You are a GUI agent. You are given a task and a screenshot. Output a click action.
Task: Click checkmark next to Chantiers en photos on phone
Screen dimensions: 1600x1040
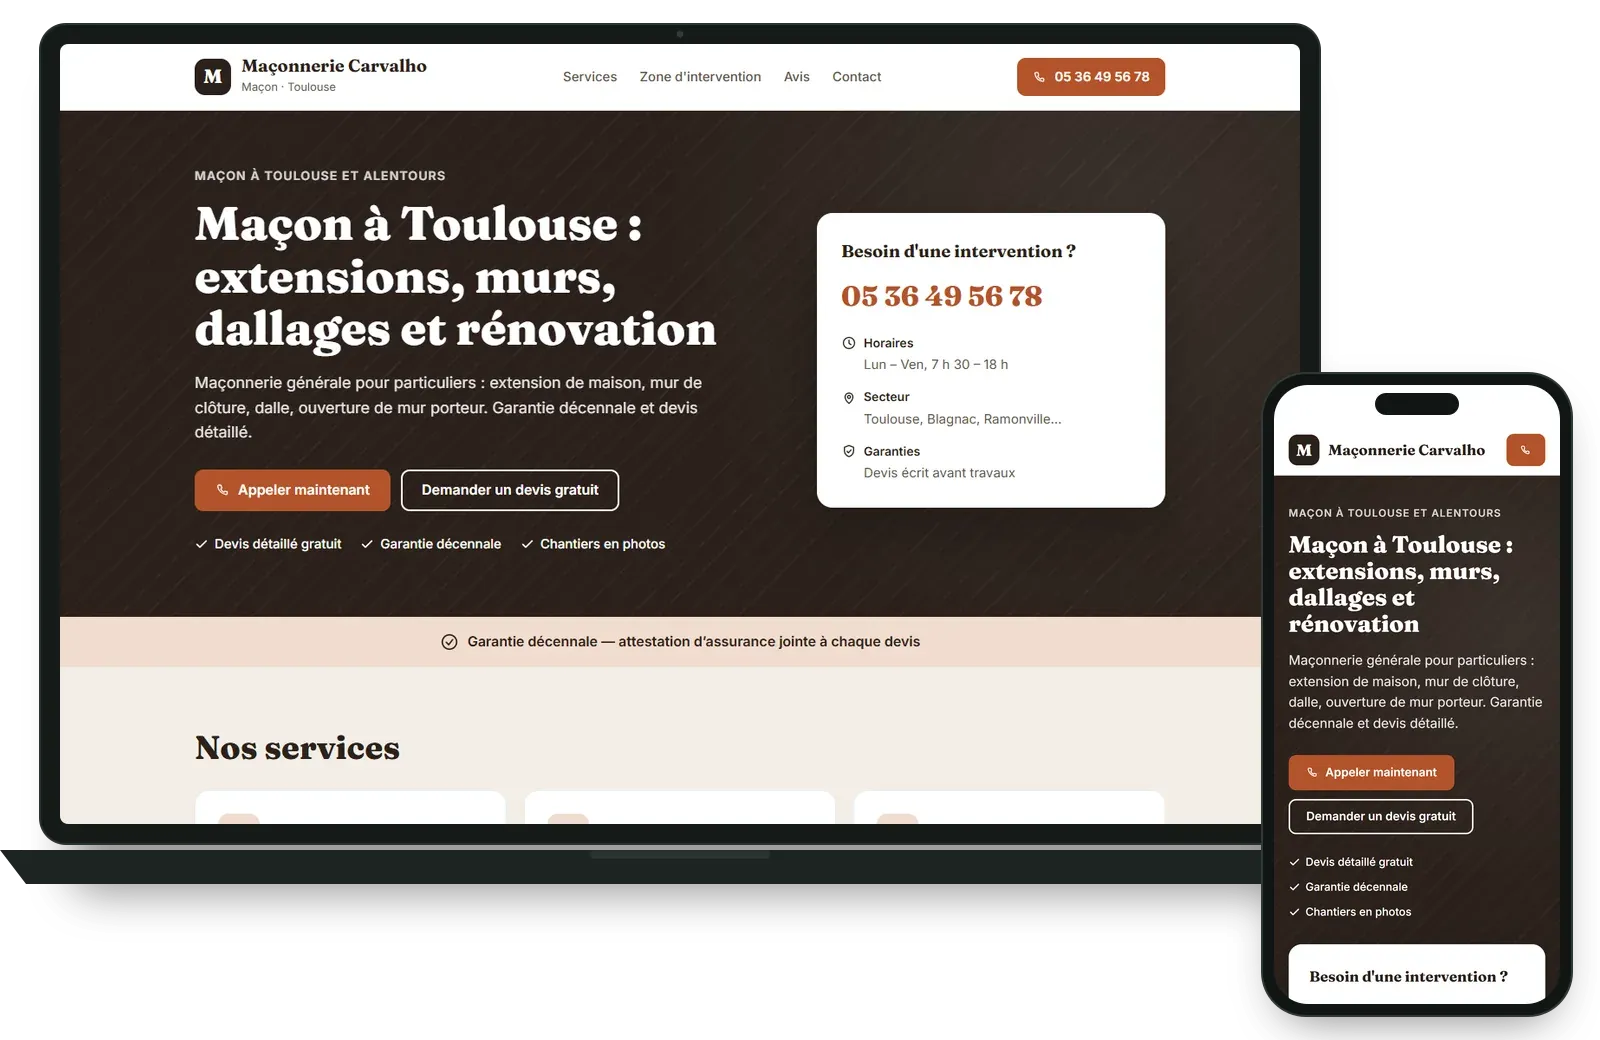click(1294, 912)
